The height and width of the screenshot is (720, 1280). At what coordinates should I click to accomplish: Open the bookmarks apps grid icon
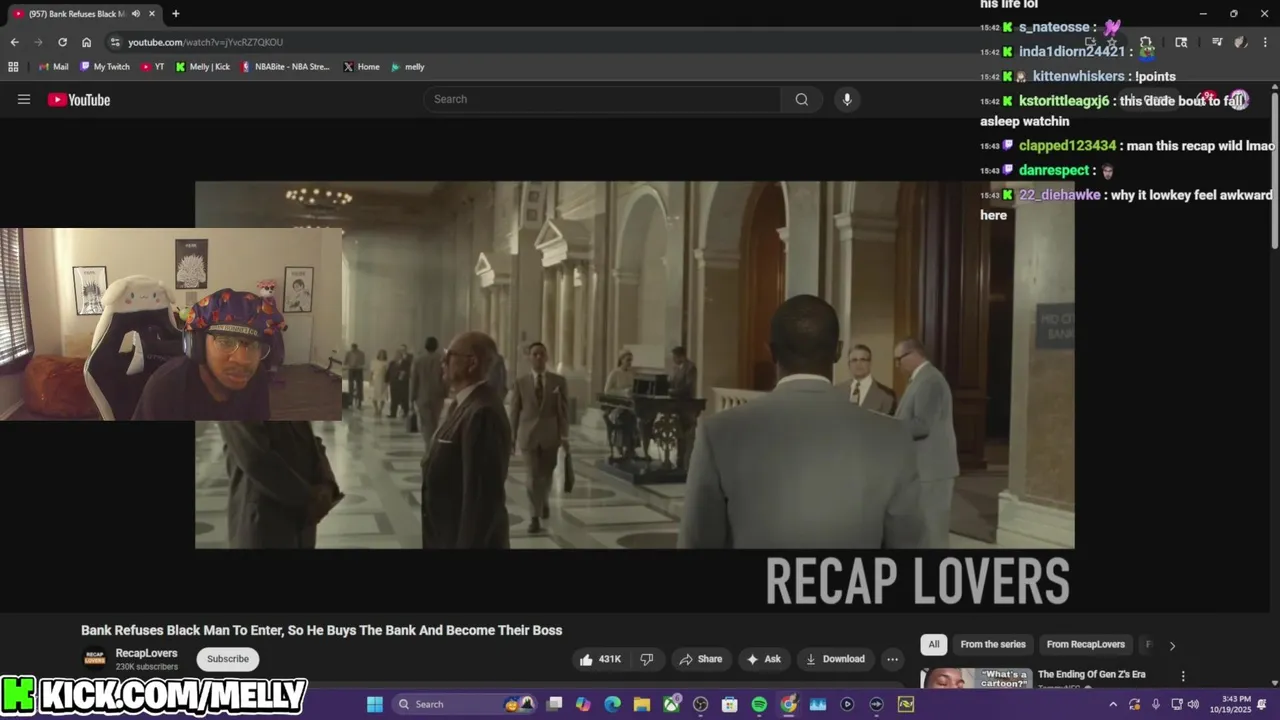13,67
